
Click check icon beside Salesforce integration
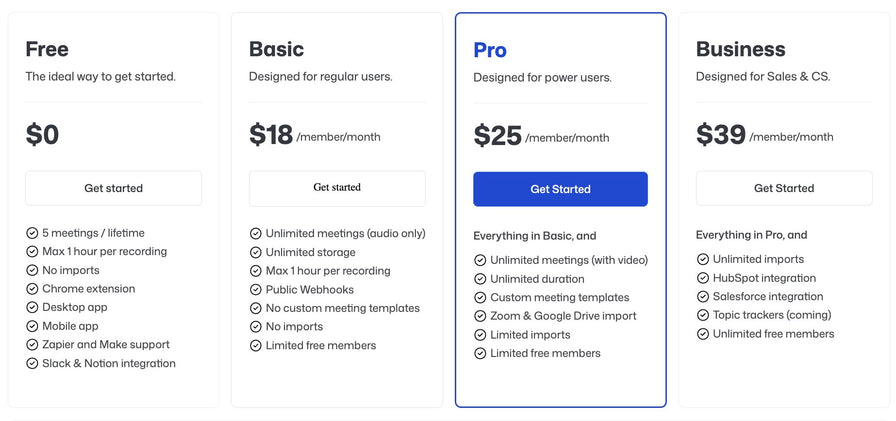(x=703, y=297)
